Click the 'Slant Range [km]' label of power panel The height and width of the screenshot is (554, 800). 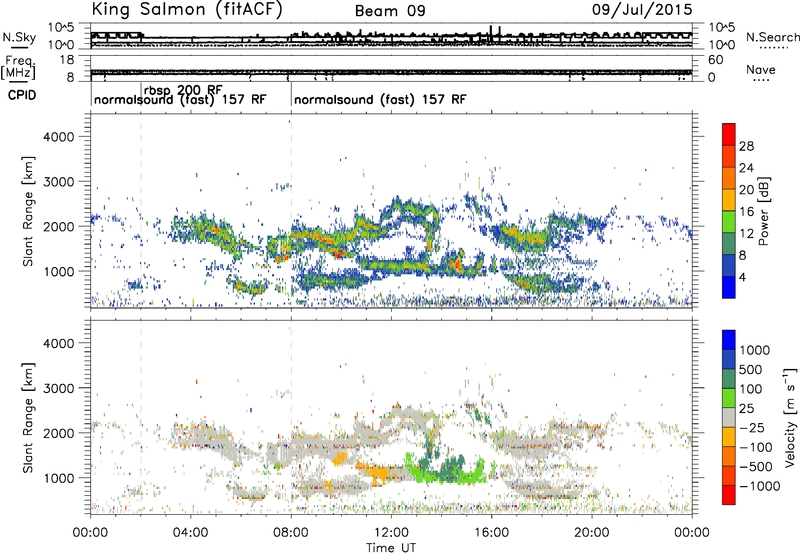tap(28, 211)
